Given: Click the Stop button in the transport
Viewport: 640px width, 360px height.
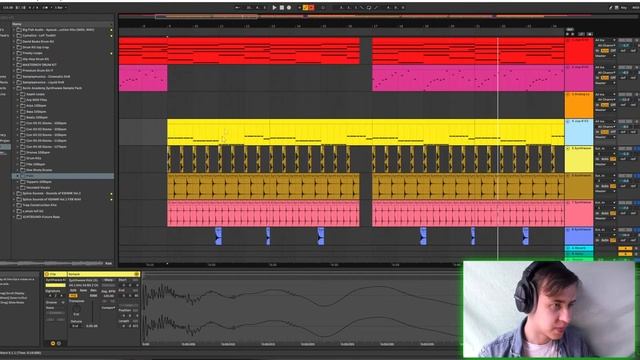Looking at the screenshot, I should [x=282, y=7].
